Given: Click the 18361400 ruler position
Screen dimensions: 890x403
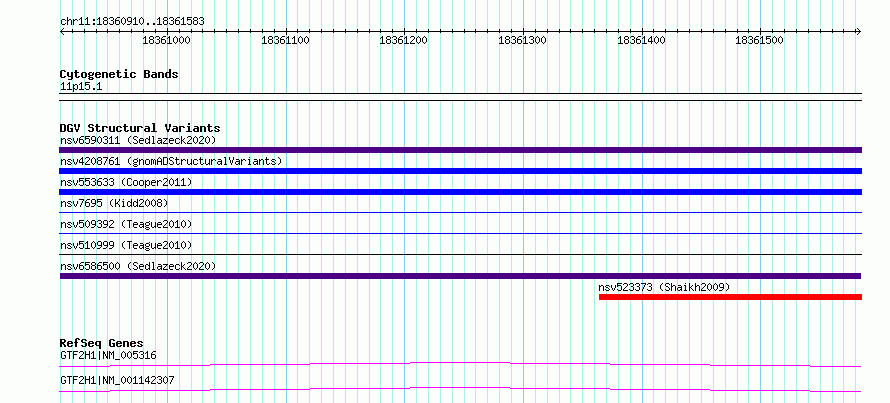Looking at the screenshot, I should 641,40.
